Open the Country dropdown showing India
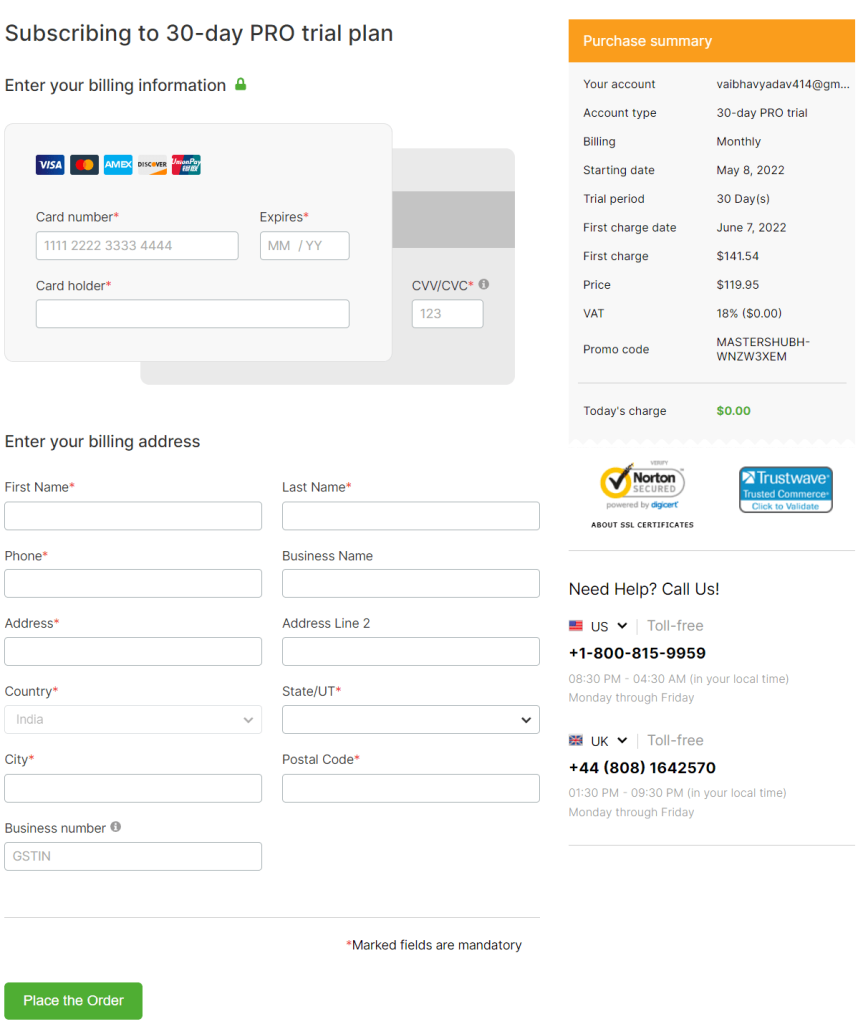This screenshot has width=863, height=1024. (x=133, y=720)
